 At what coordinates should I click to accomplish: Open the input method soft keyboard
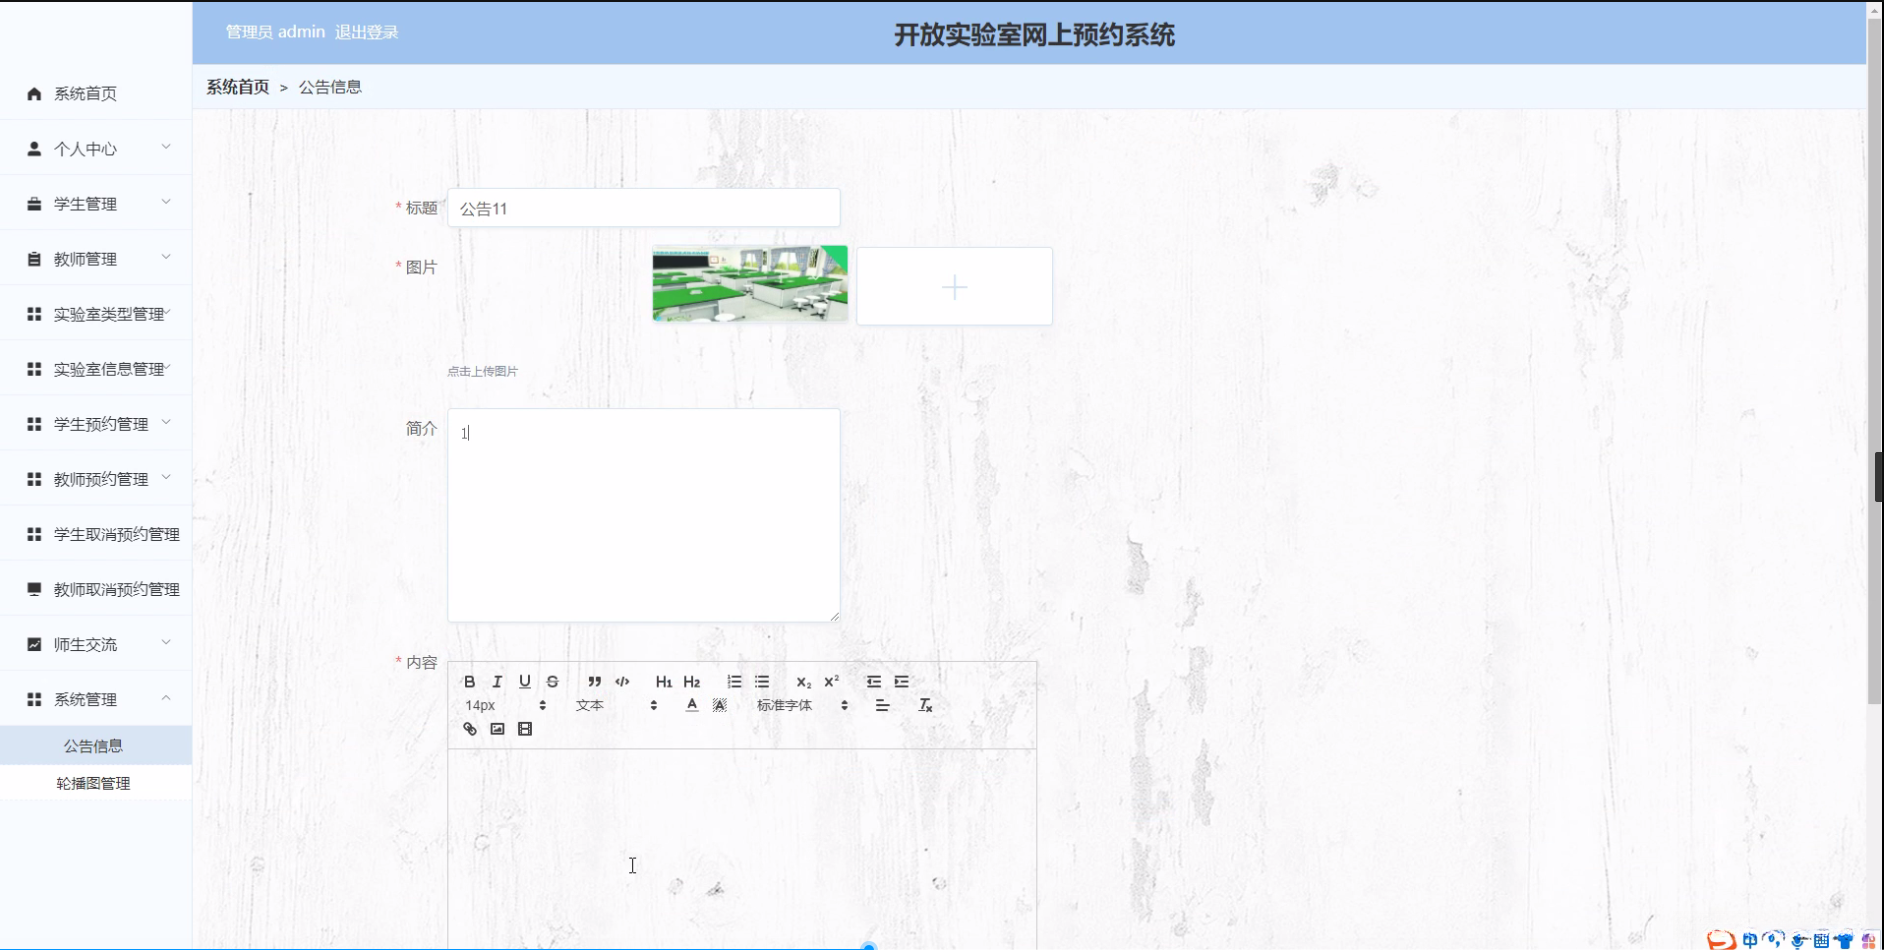click(x=1822, y=940)
